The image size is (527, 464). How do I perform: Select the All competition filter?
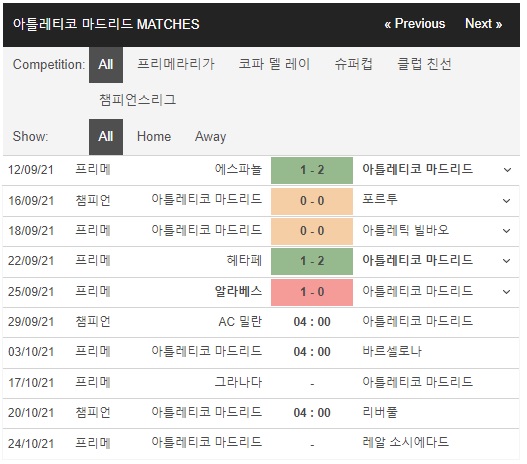(107, 65)
